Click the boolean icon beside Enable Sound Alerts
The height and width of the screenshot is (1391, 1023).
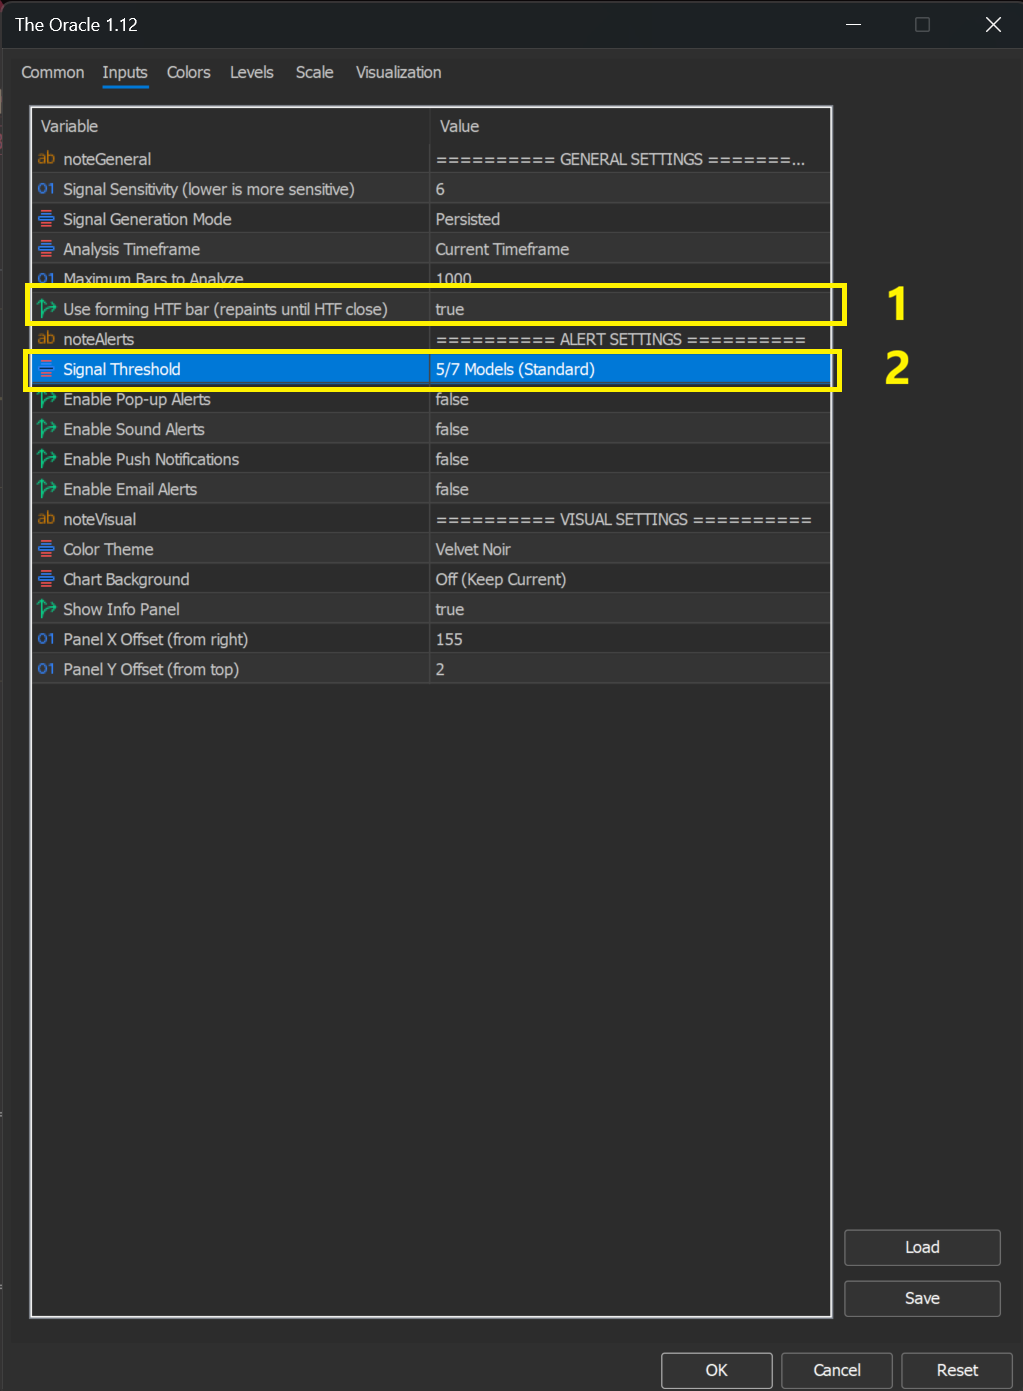click(46, 429)
